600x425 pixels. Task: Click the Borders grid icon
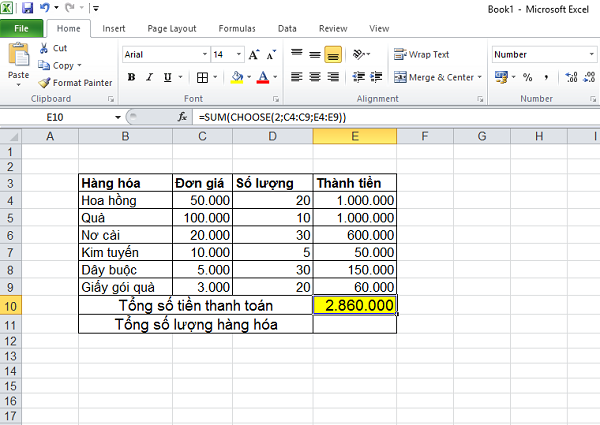tap(202, 78)
